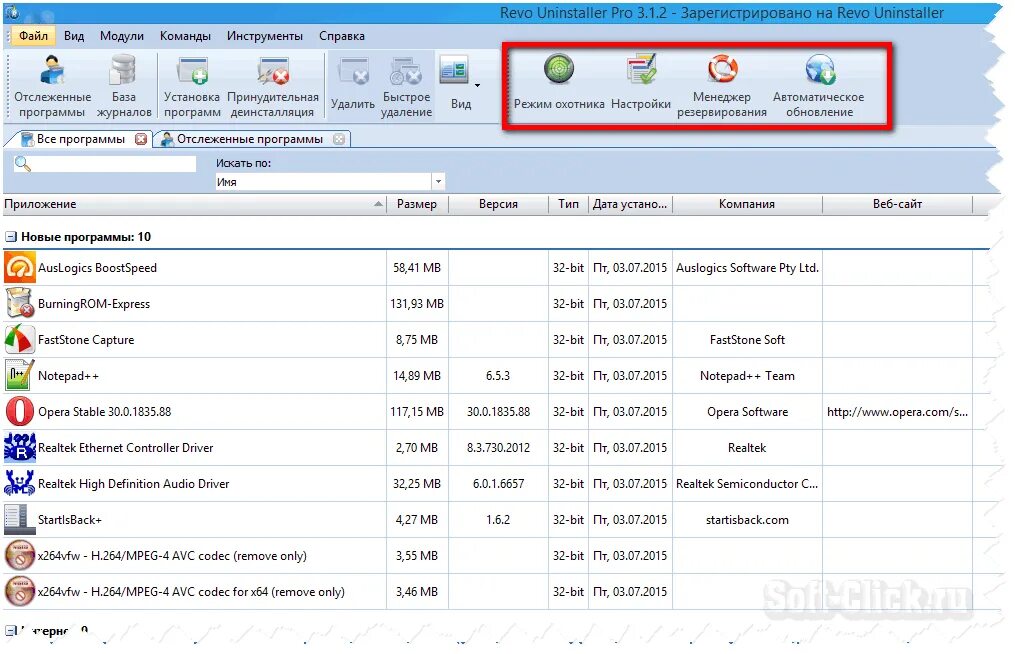Click the 131,93 MB size cell
The width and height of the screenshot is (1015, 654).
click(x=417, y=304)
